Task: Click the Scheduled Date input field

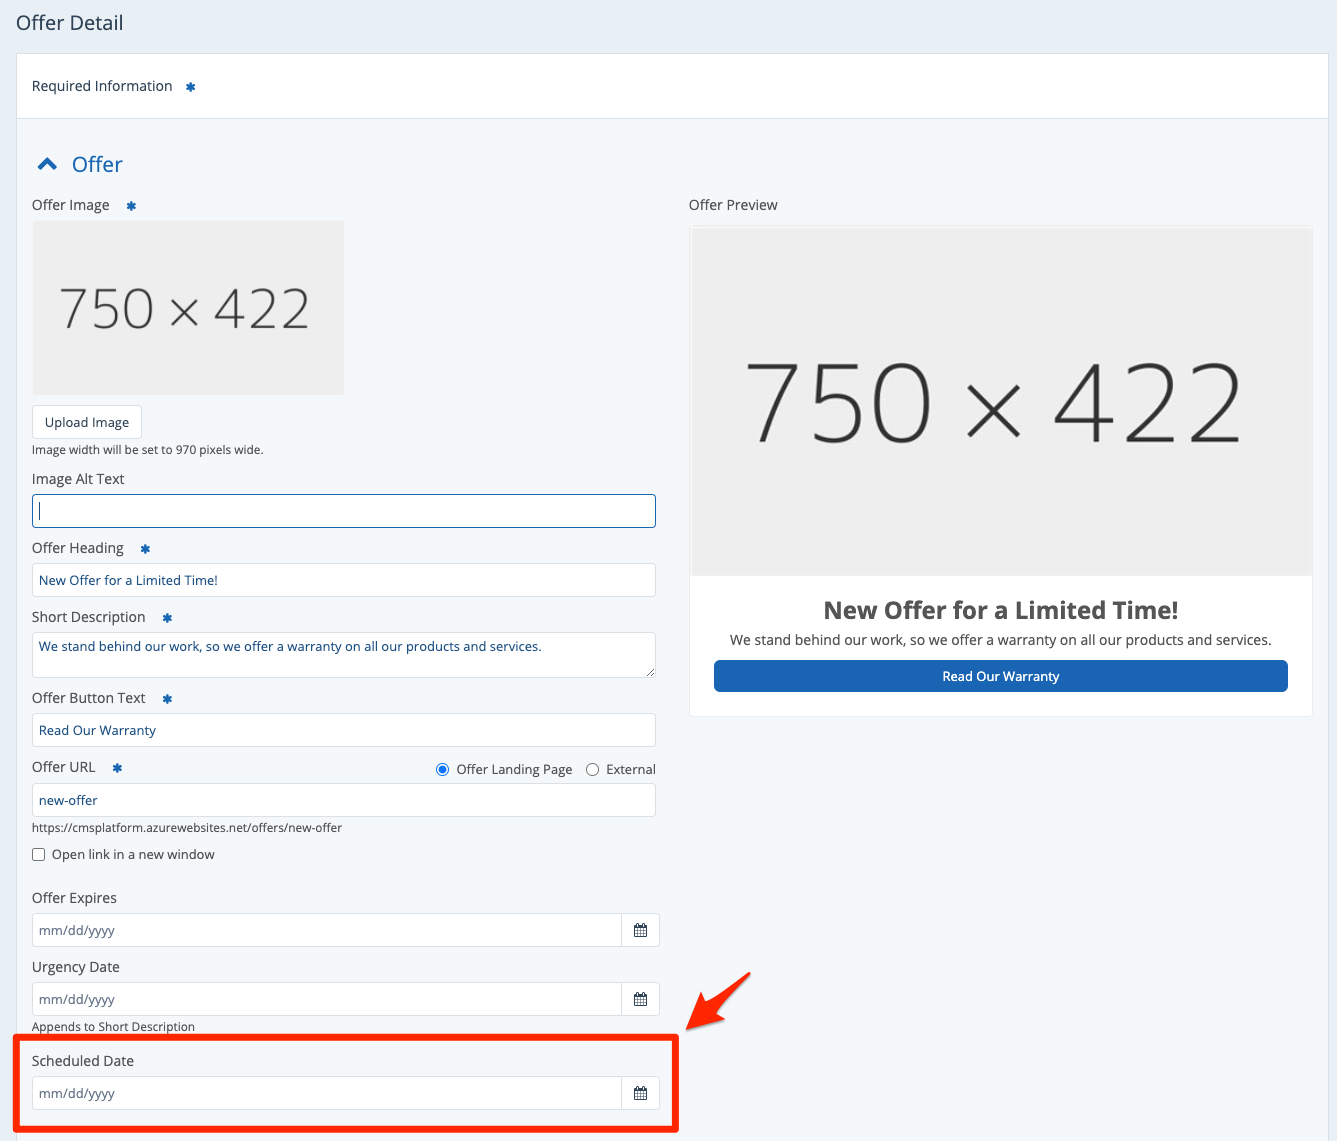Action: [x=326, y=1093]
